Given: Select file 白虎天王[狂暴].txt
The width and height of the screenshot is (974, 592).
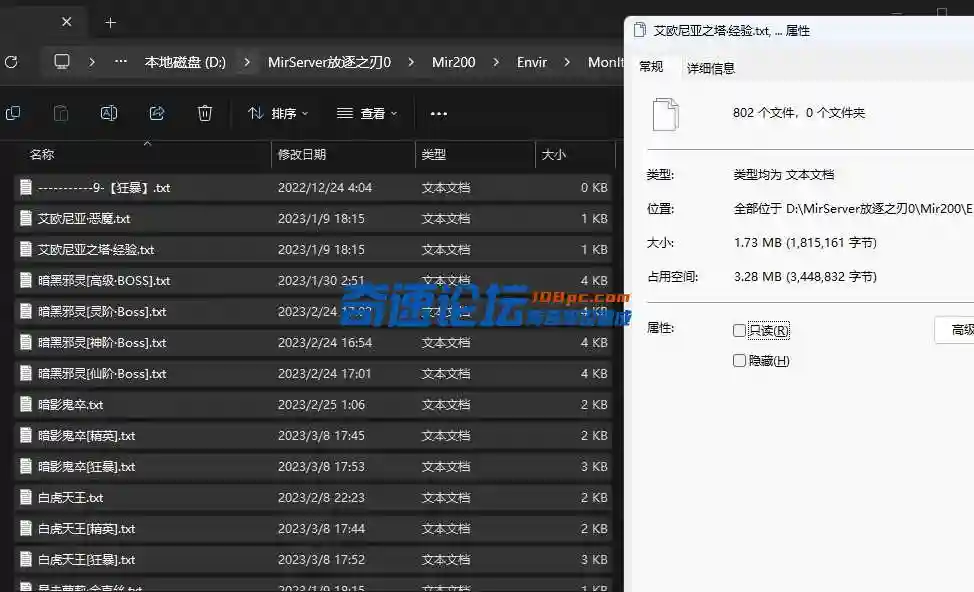Looking at the screenshot, I should pos(313,560).
